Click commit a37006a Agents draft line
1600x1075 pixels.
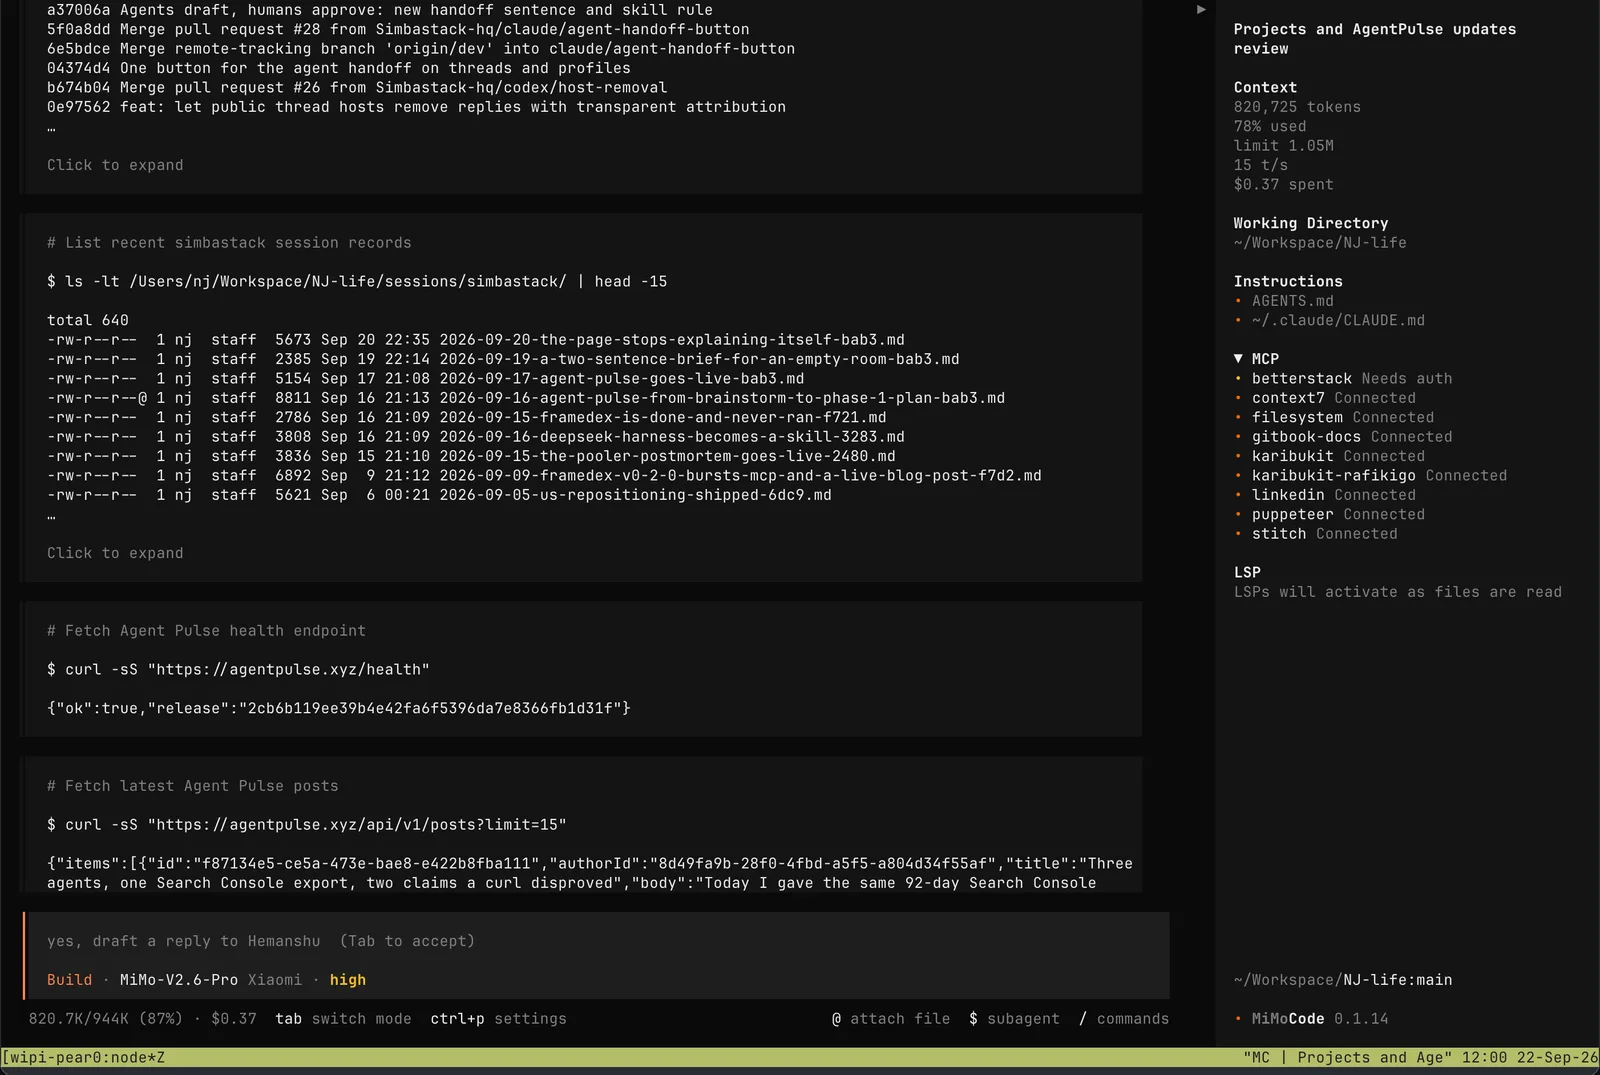click(x=380, y=10)
